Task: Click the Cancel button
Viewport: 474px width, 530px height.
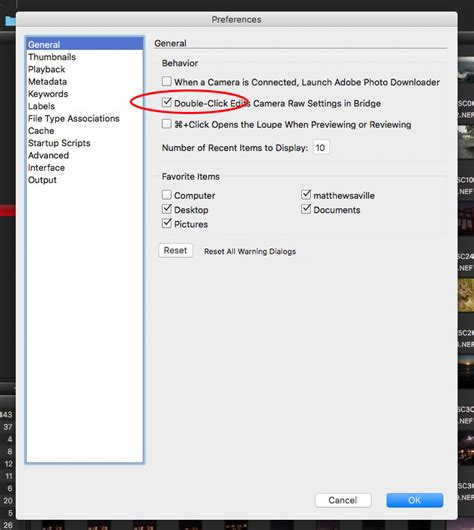Action: 343,500
